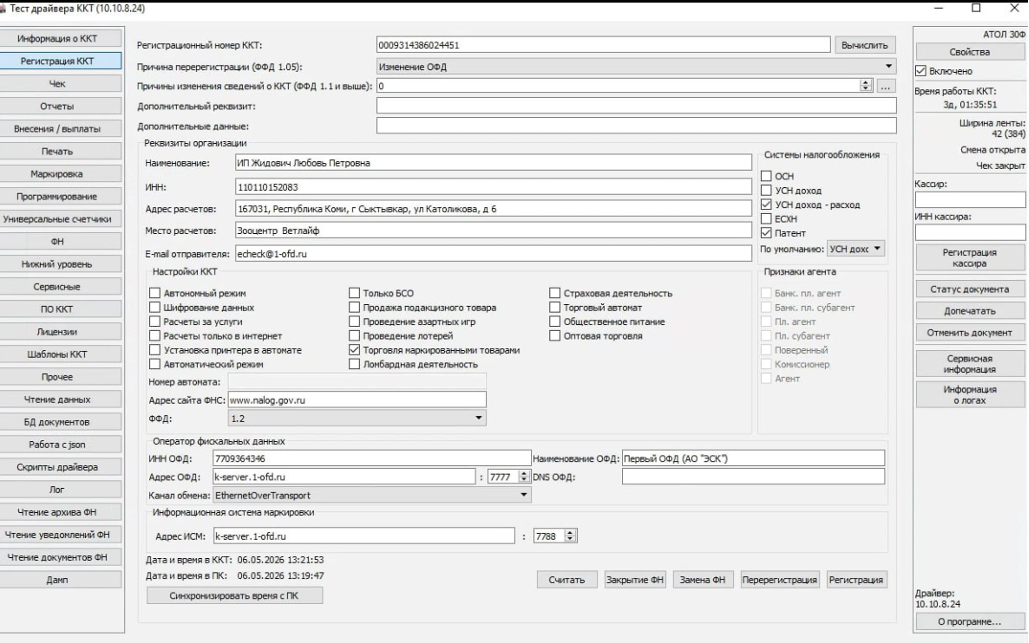The width and height of the screenshot is (1029, 643).
Task: Click the Отменить документ button
Action: click(970, 333)
